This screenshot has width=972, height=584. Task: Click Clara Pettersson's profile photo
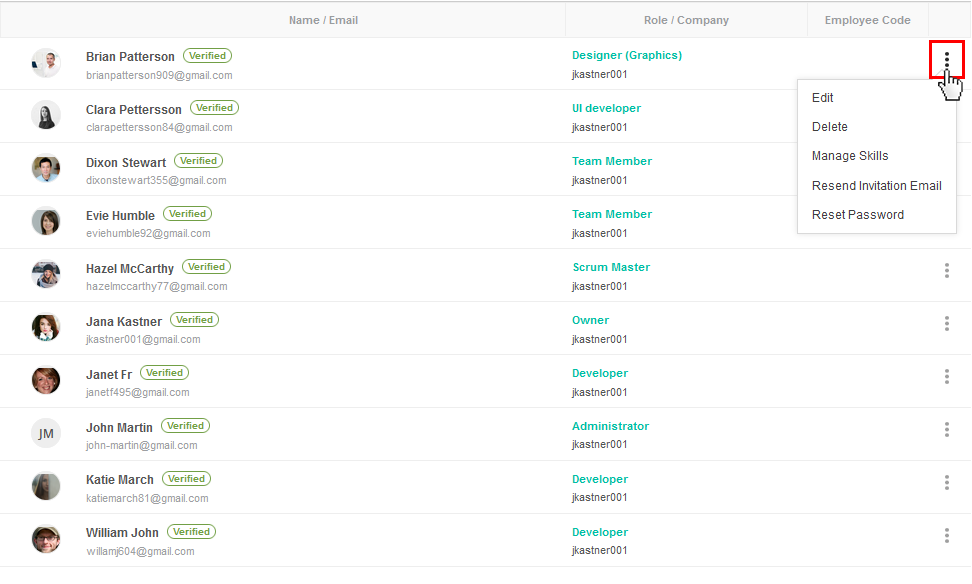coord(46,115)
